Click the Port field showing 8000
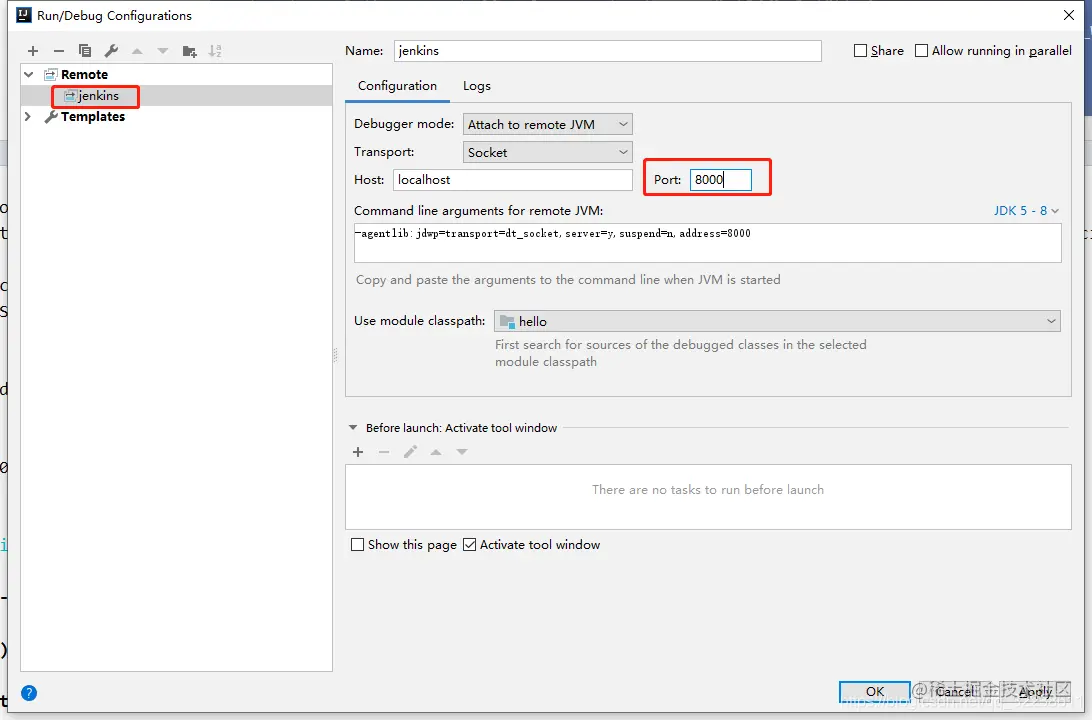This screenshot has height=720, width=1092. pyautogui.click(x=721, y=180)
